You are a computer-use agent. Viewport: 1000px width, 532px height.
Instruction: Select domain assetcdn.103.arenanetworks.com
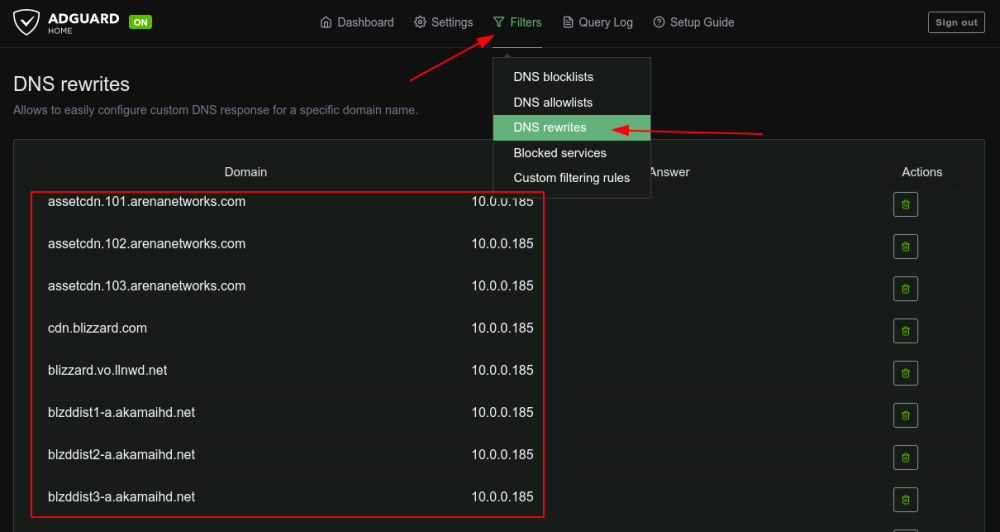click(147, 286)
